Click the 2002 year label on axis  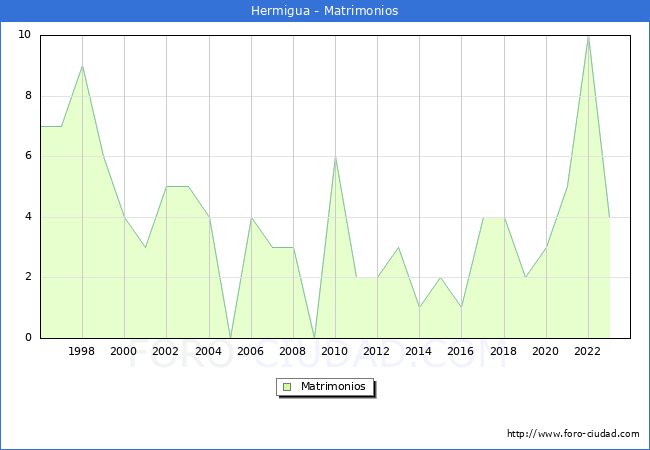(x=166, y=351)
